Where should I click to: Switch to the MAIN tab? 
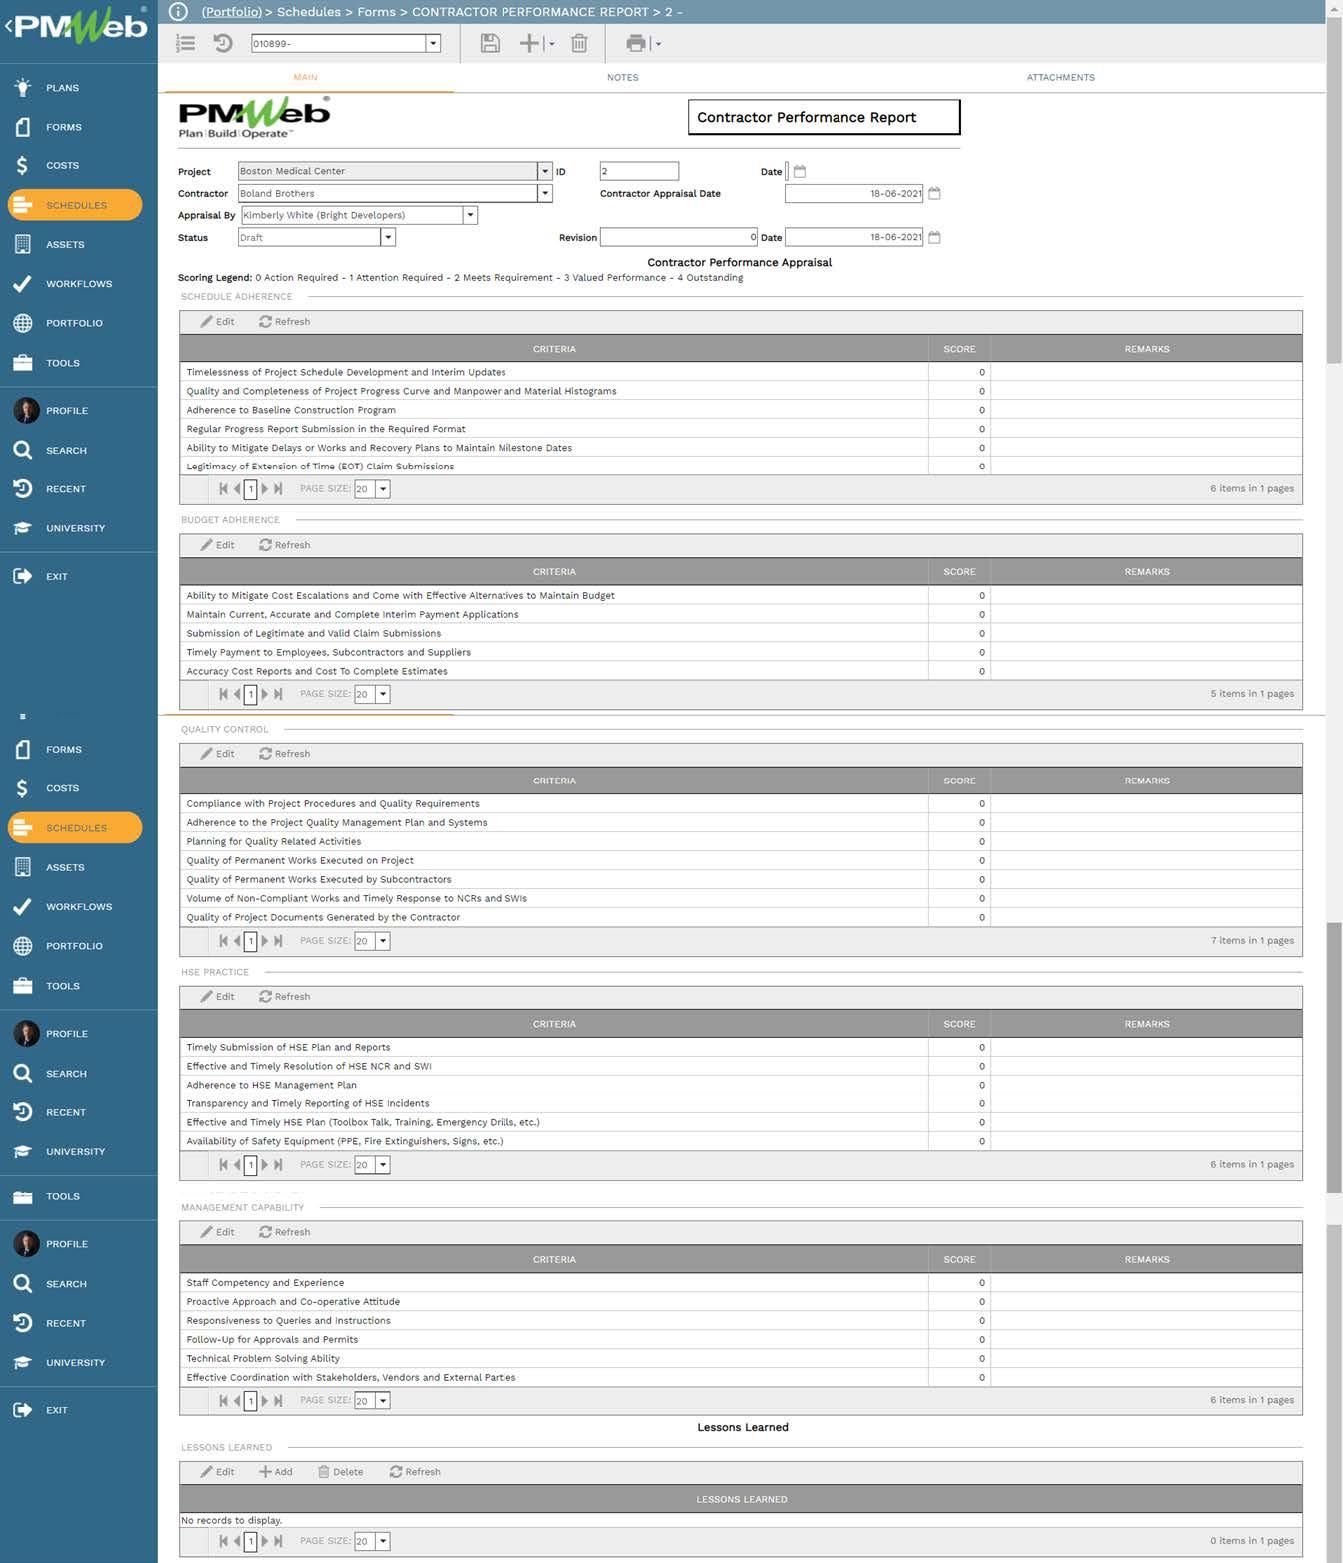pyautogui.click(x=306, y=77)
